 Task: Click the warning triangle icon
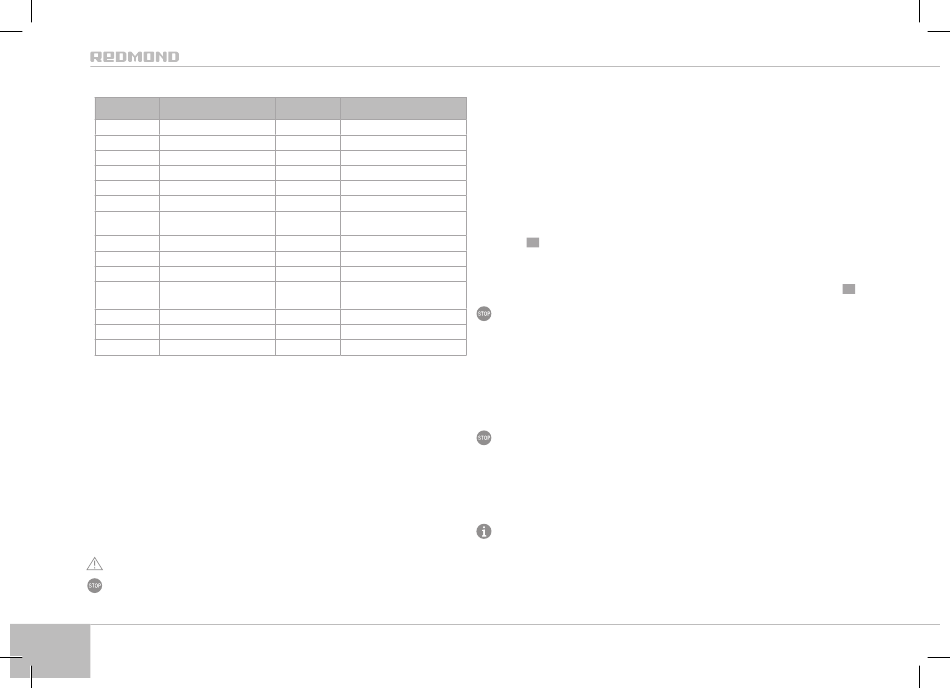coord(95,564)
